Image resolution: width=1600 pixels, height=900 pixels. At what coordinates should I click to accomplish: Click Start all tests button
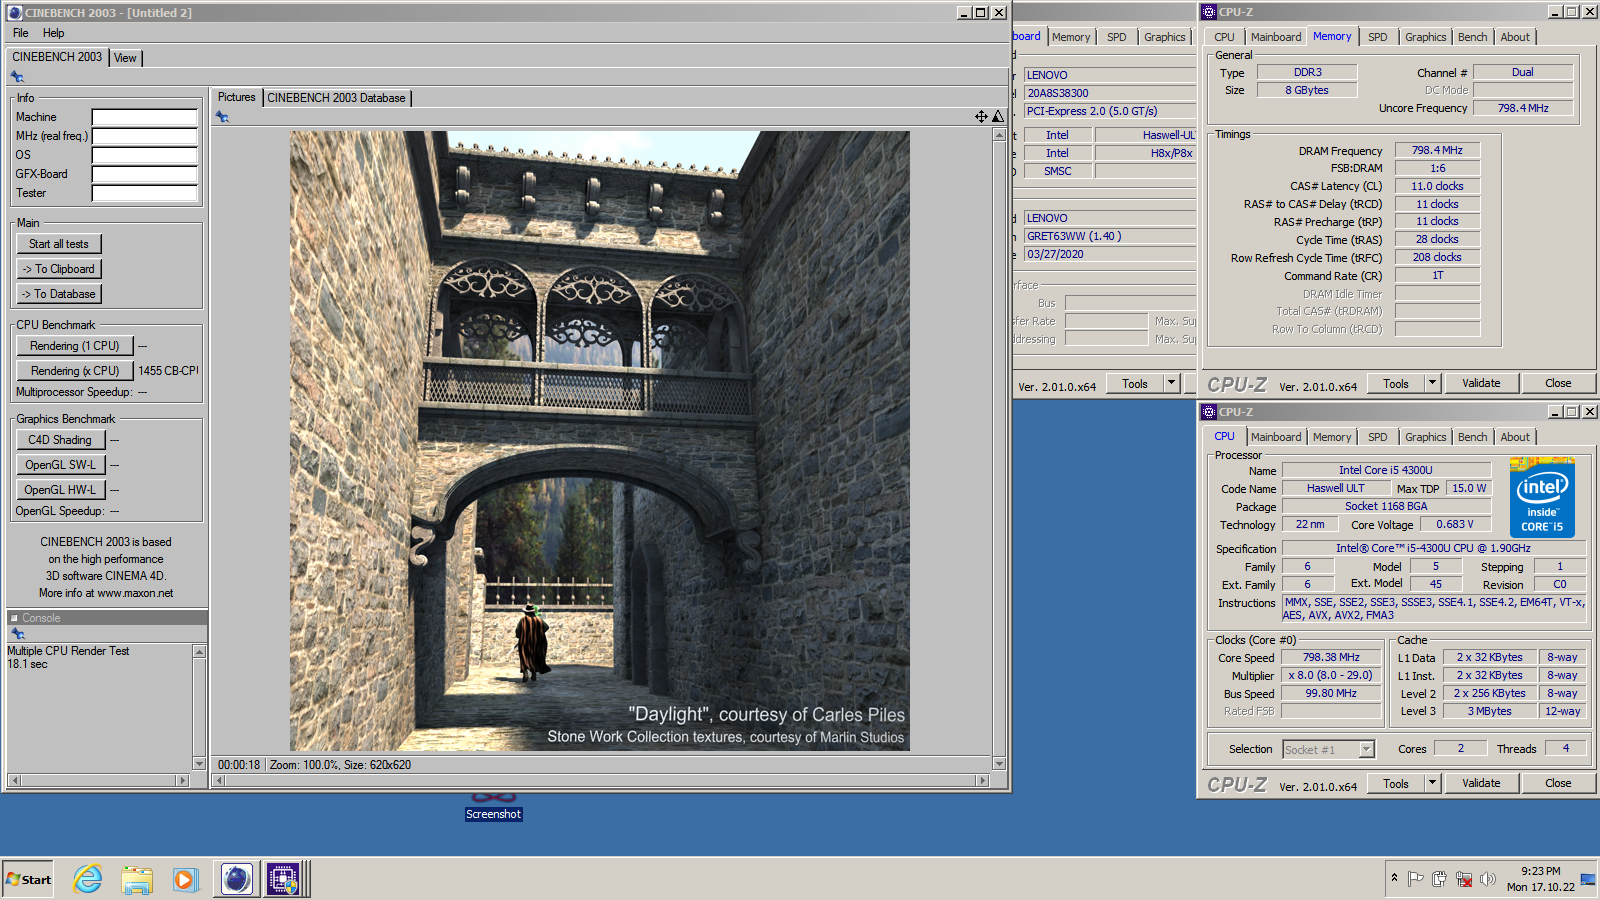point(59,244)
